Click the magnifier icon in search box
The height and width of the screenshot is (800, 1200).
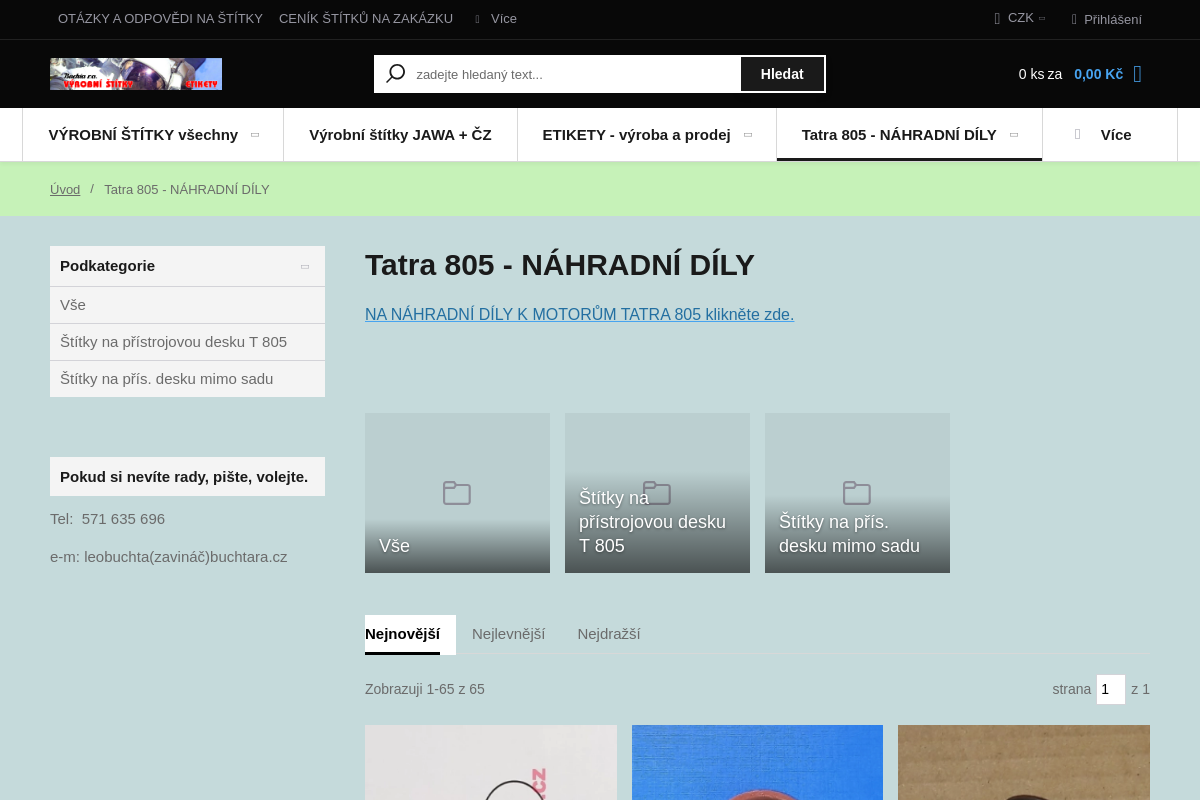(x=396, y=74)
